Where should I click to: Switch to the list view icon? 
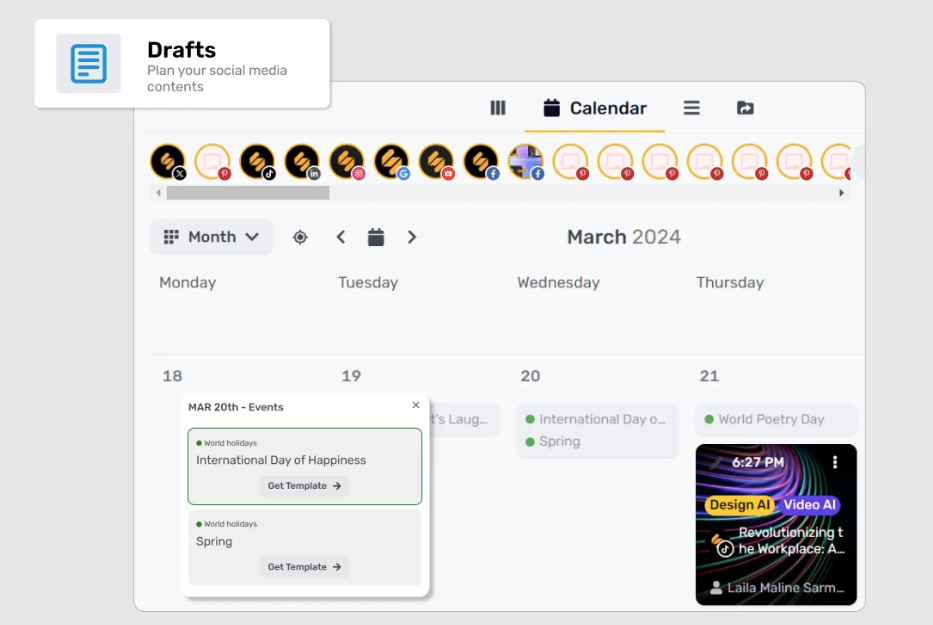click(x=691, y=108)
